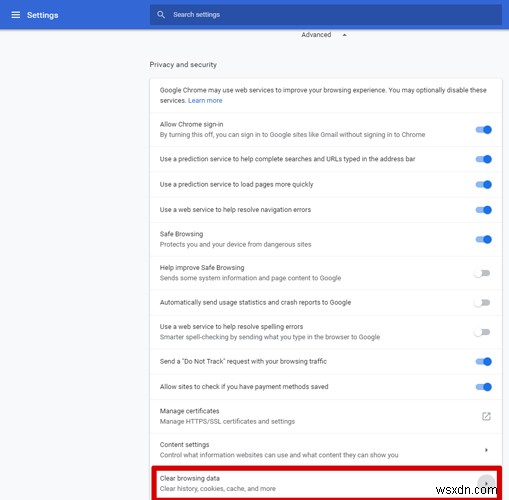Open Manage certificates row
The width and height of the screenshot is (509, 500).
(326, 416)
